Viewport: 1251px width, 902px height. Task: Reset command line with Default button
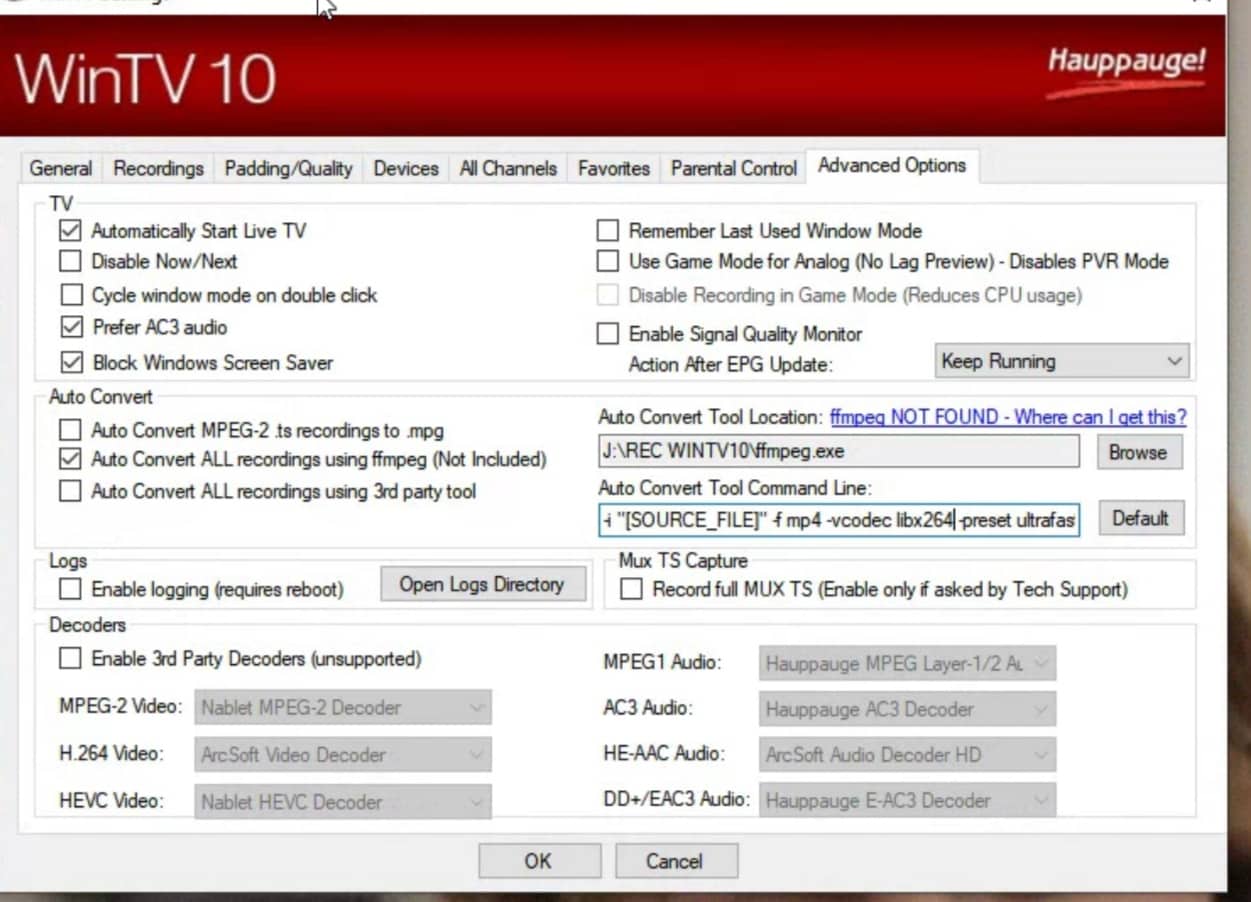pyautogui.click(x=1140, y=518)
